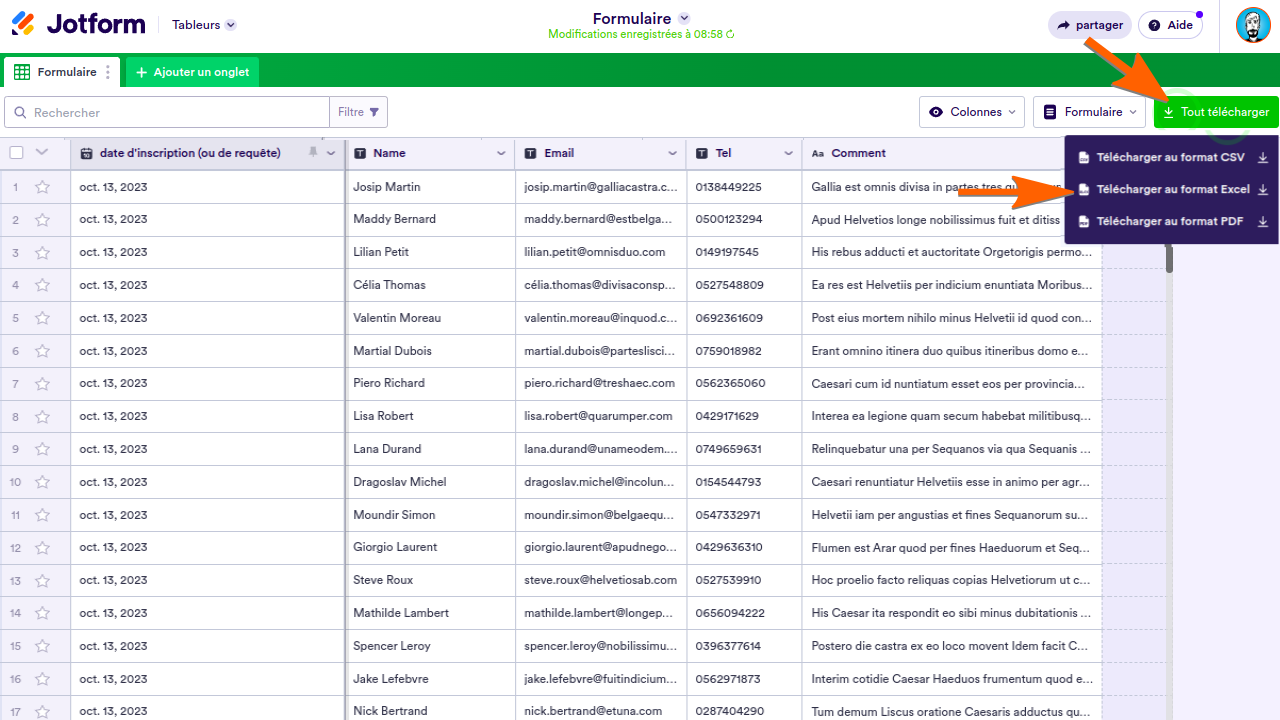Click the Comment column header

(932, 153)
